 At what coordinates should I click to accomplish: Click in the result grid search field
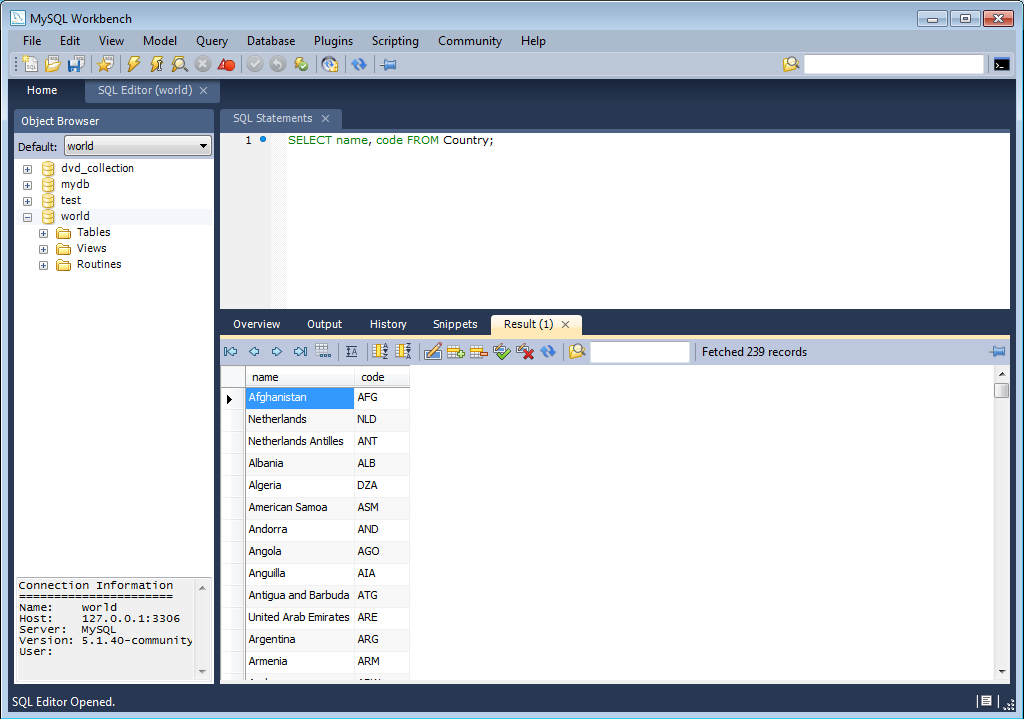point(640,351)
